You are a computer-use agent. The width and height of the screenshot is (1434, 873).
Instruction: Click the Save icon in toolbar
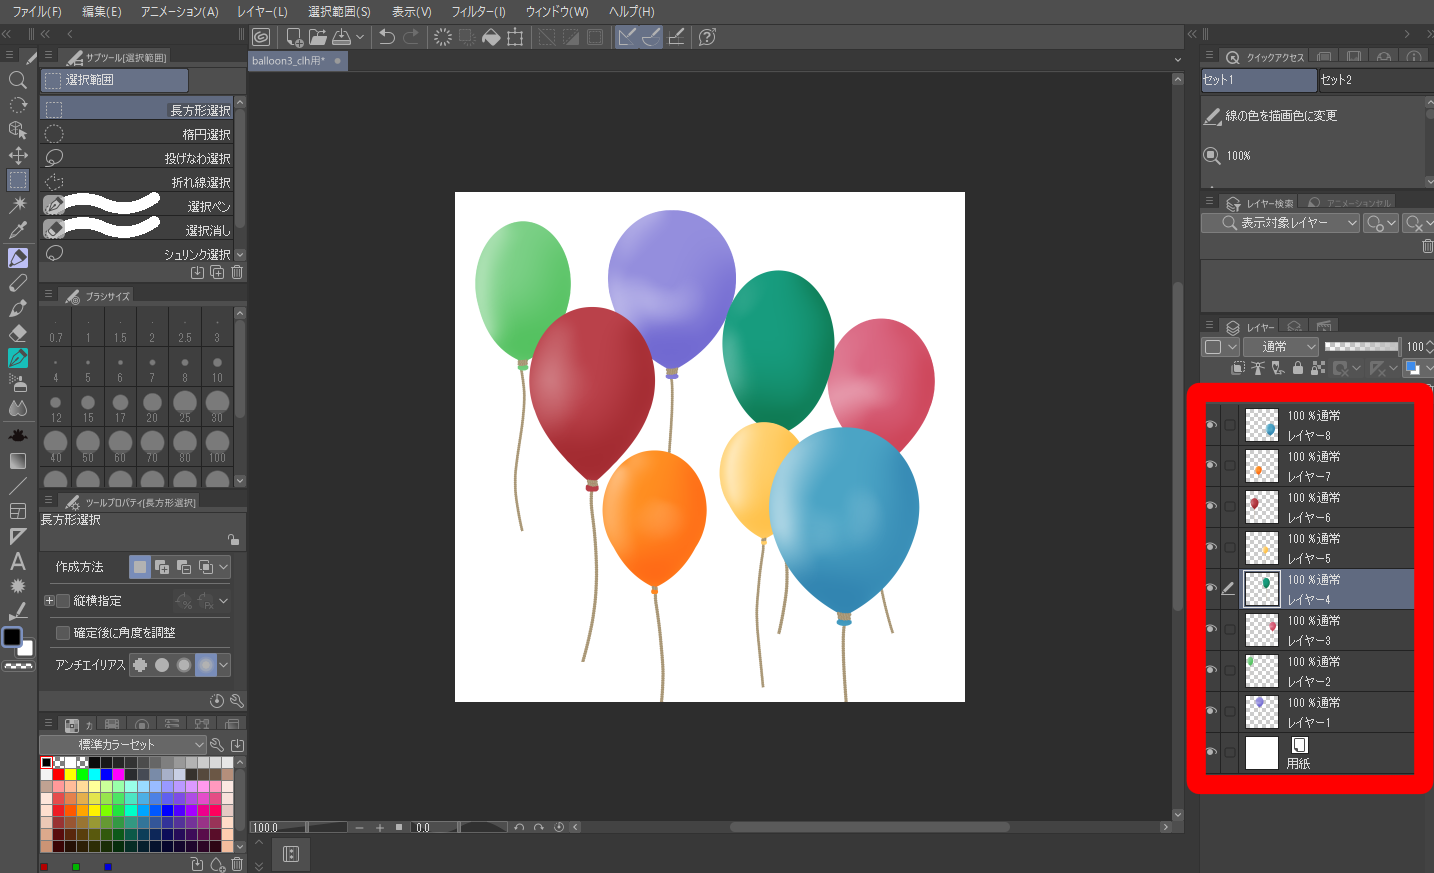[x=341, y=37]
